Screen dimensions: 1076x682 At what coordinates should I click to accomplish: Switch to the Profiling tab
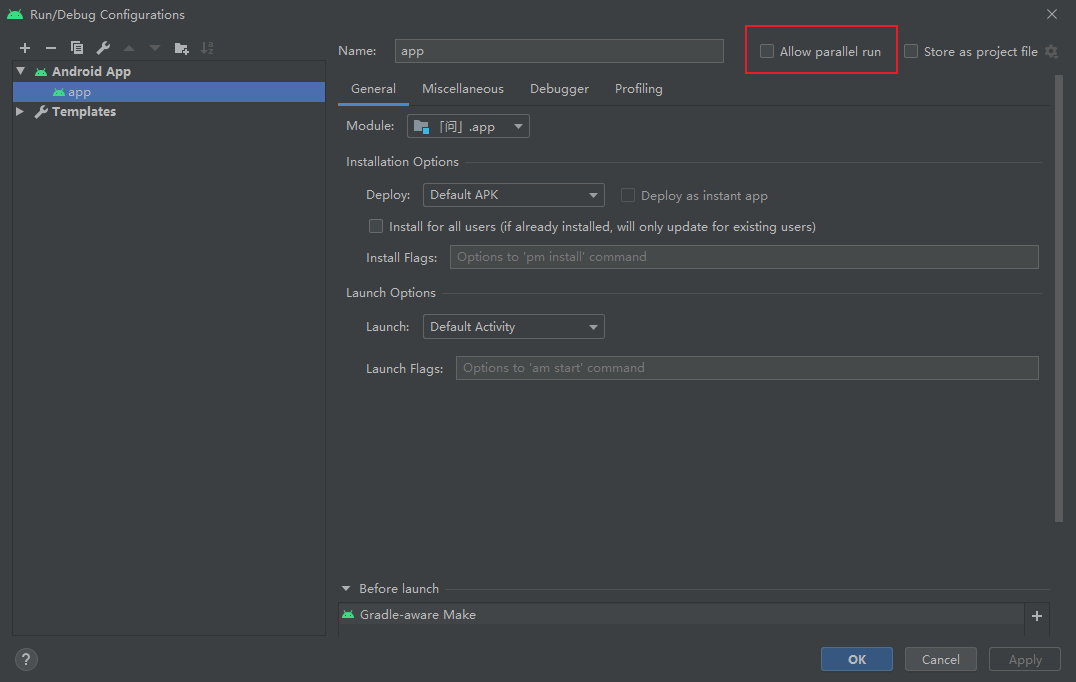(x=638, y=89)
